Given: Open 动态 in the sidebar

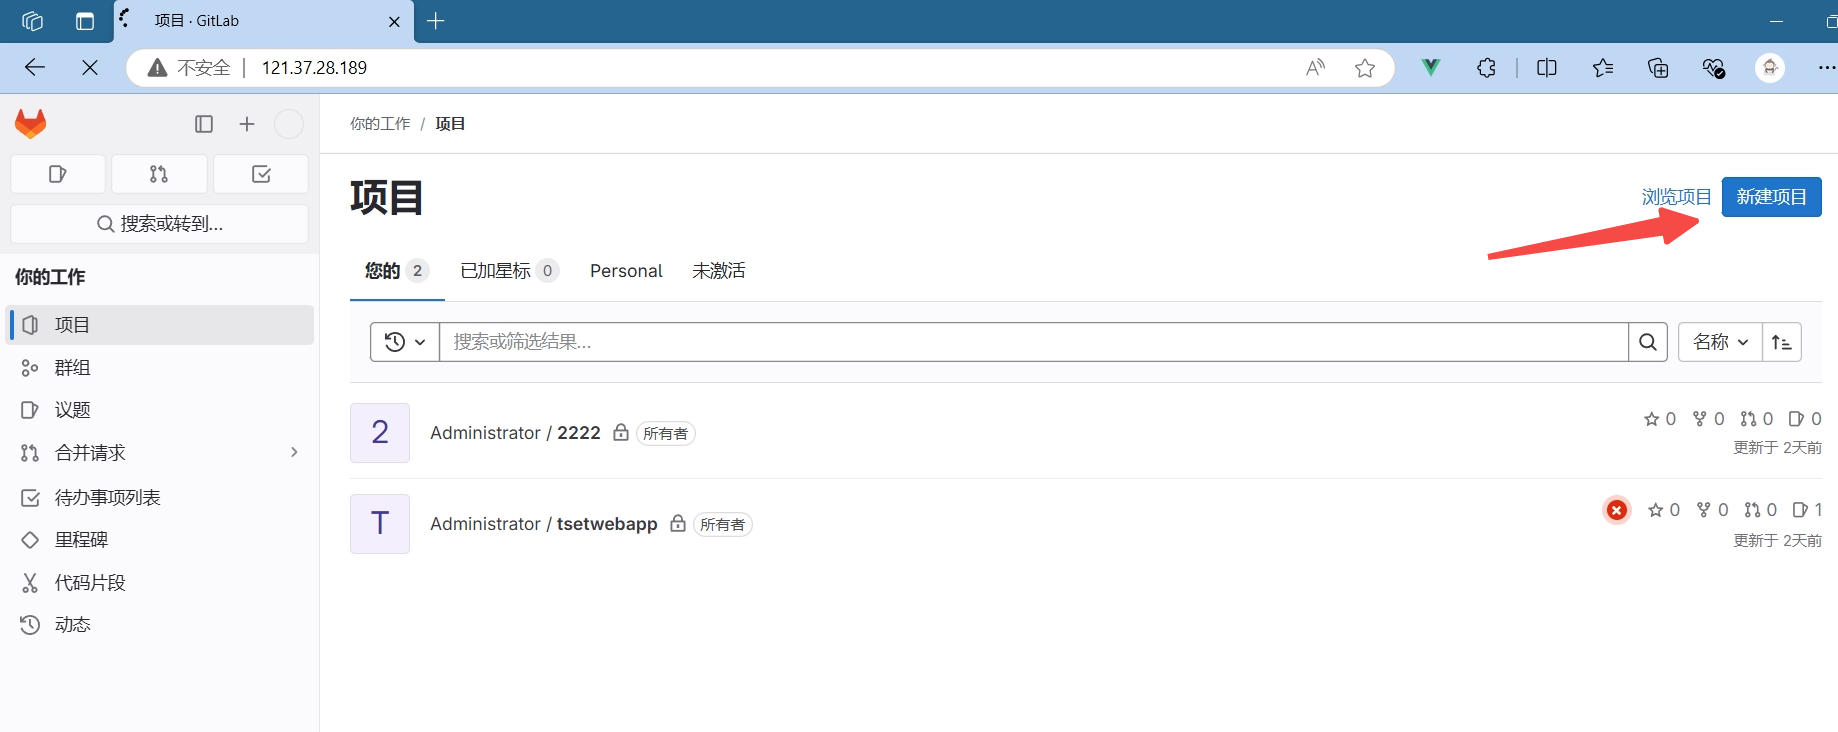Looking at the screenshot, I should click(x=162, y=625).
